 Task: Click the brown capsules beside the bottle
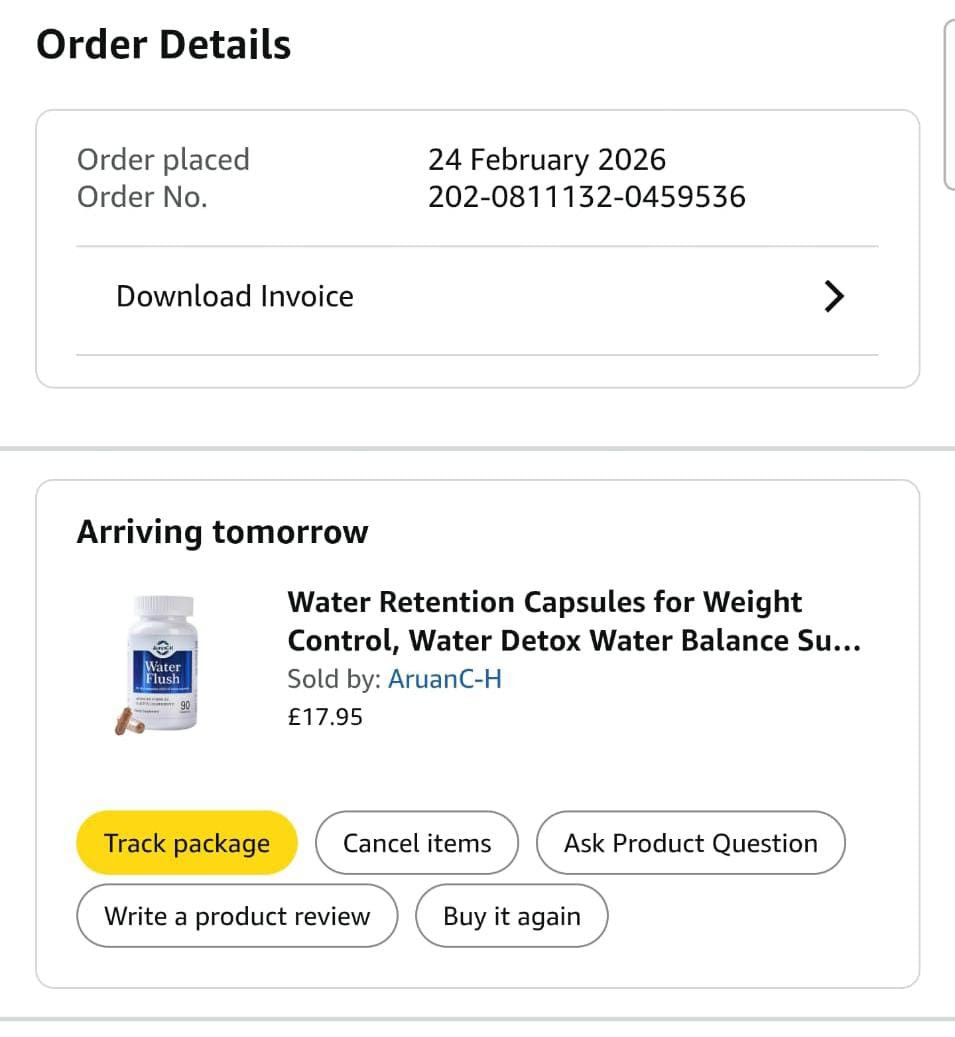(123, 720)
